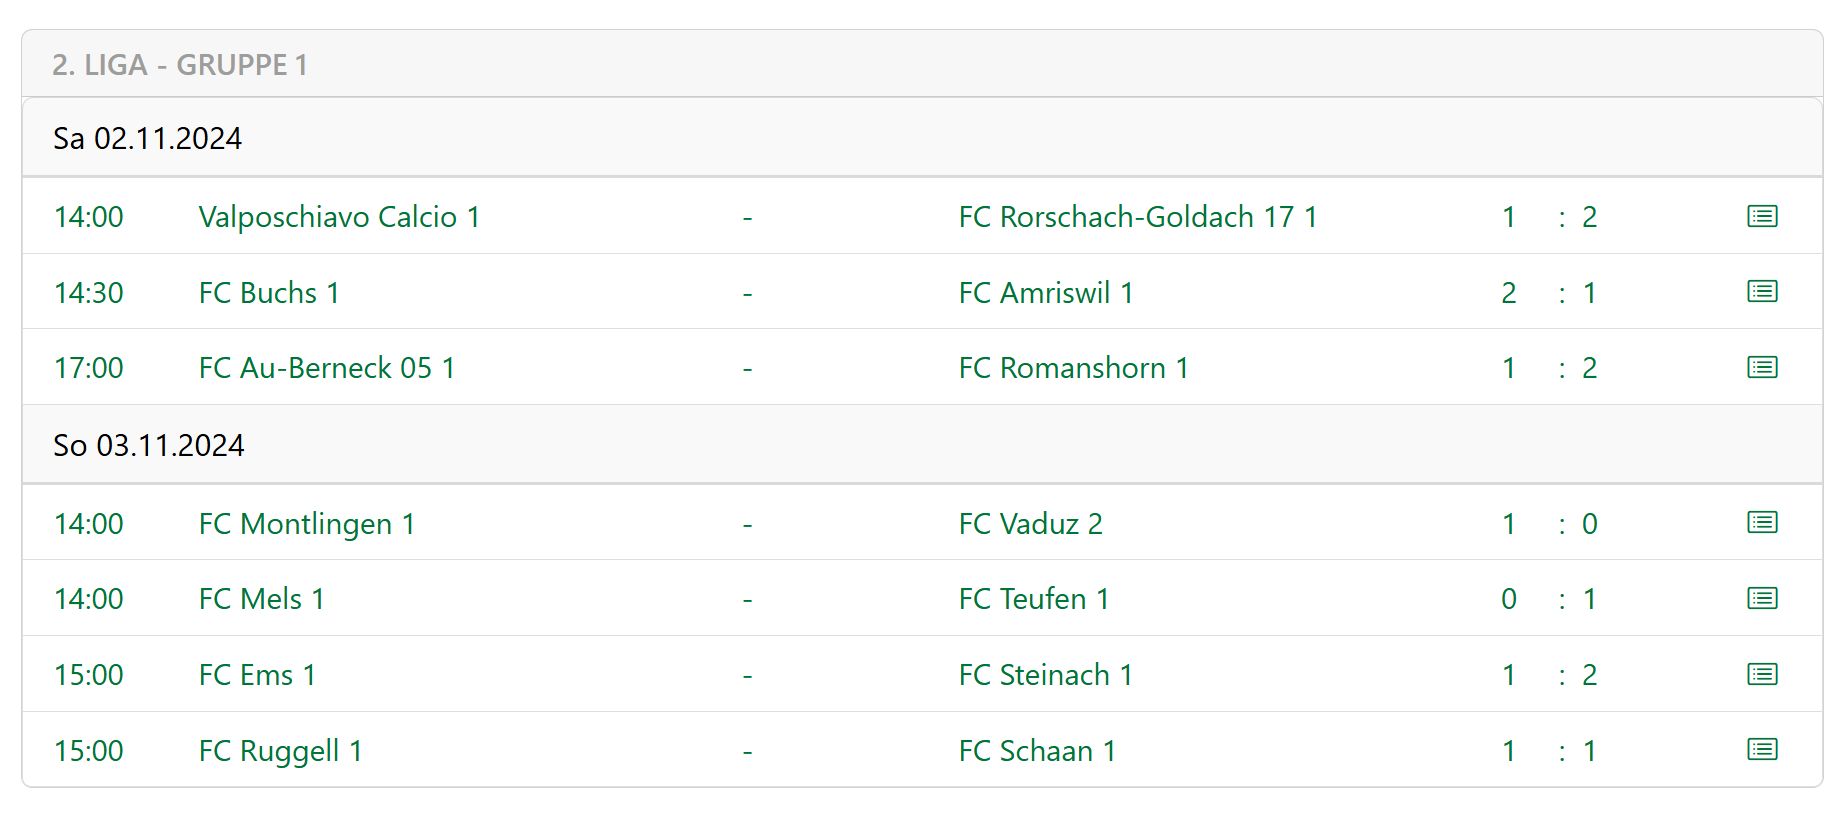Select FC Vaduz 2 team link
The height and width of the screenshot is (818, 1845).
[x=1030, y=524]
